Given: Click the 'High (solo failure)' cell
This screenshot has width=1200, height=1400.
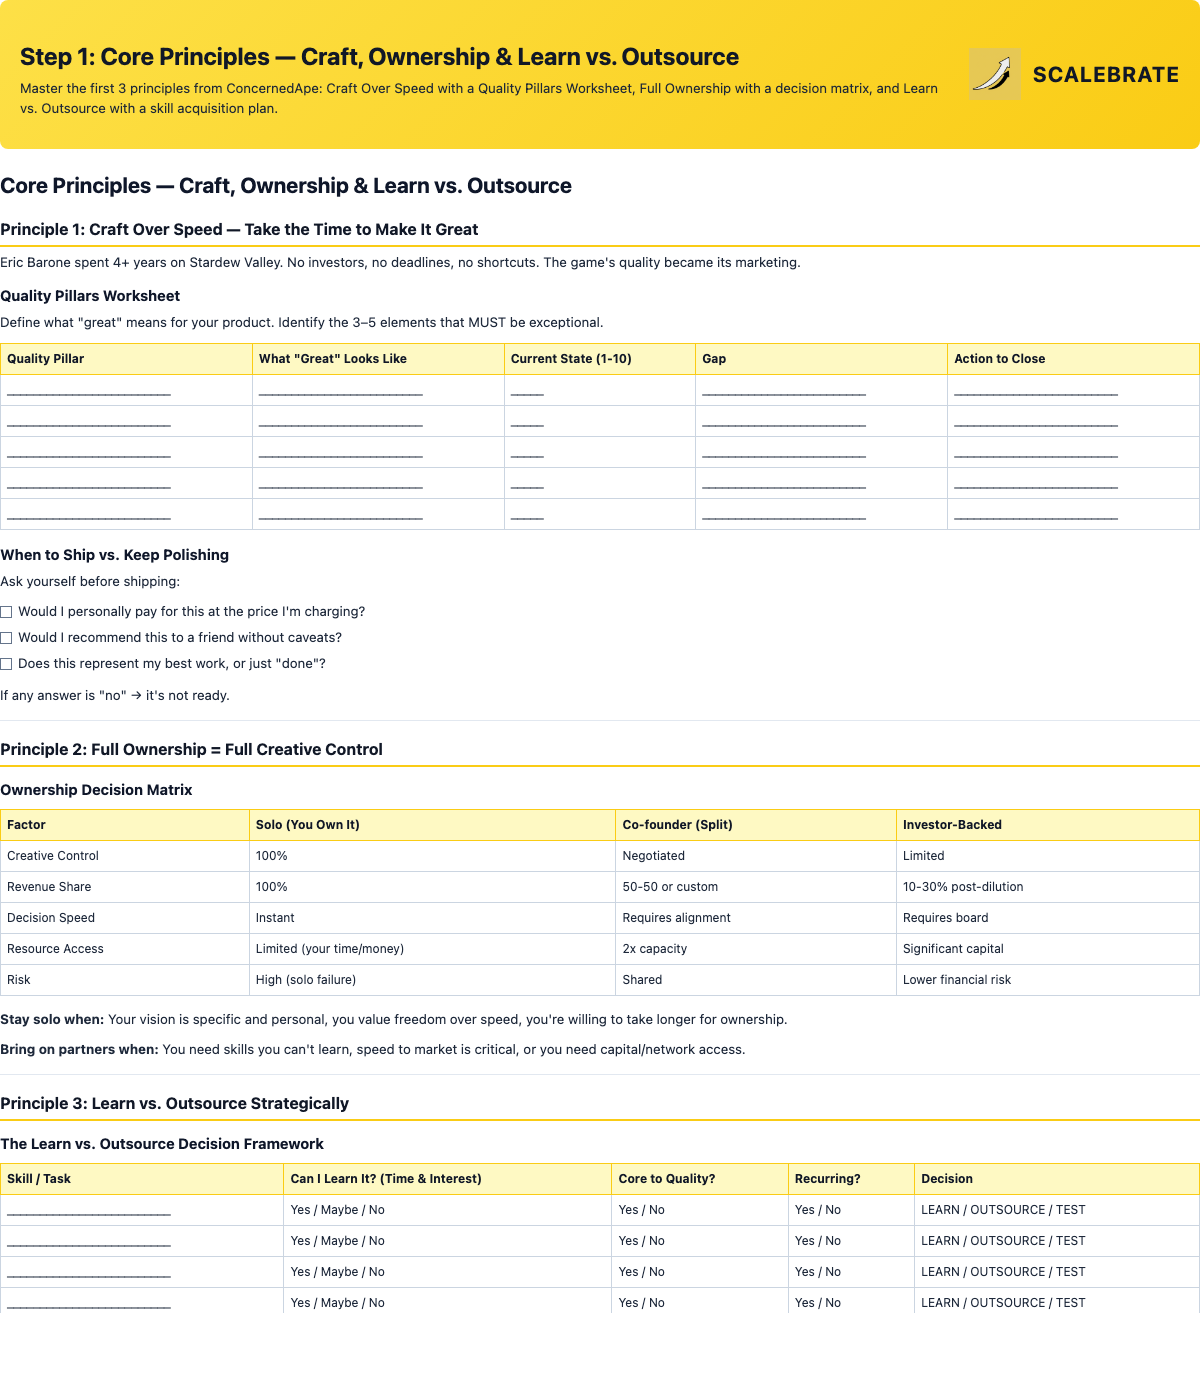Looking at the screenshot, I should (432, 980).
